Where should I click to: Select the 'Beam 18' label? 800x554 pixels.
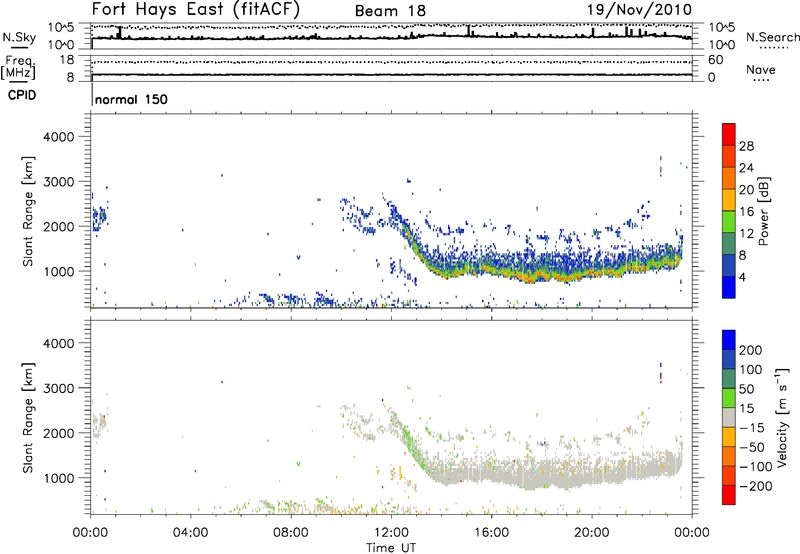[390, 11]
